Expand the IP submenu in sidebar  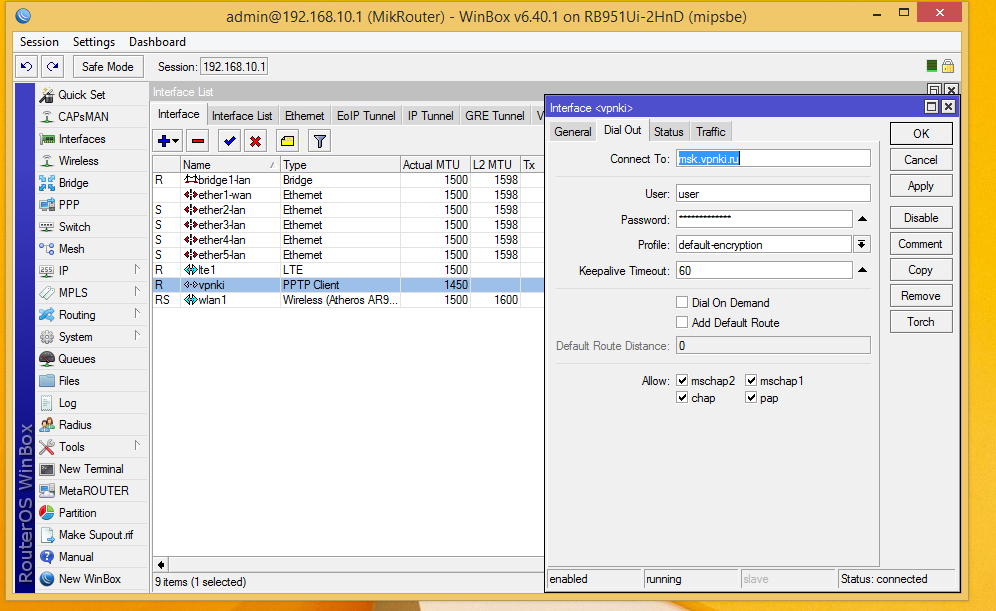(x=137, y=270)
